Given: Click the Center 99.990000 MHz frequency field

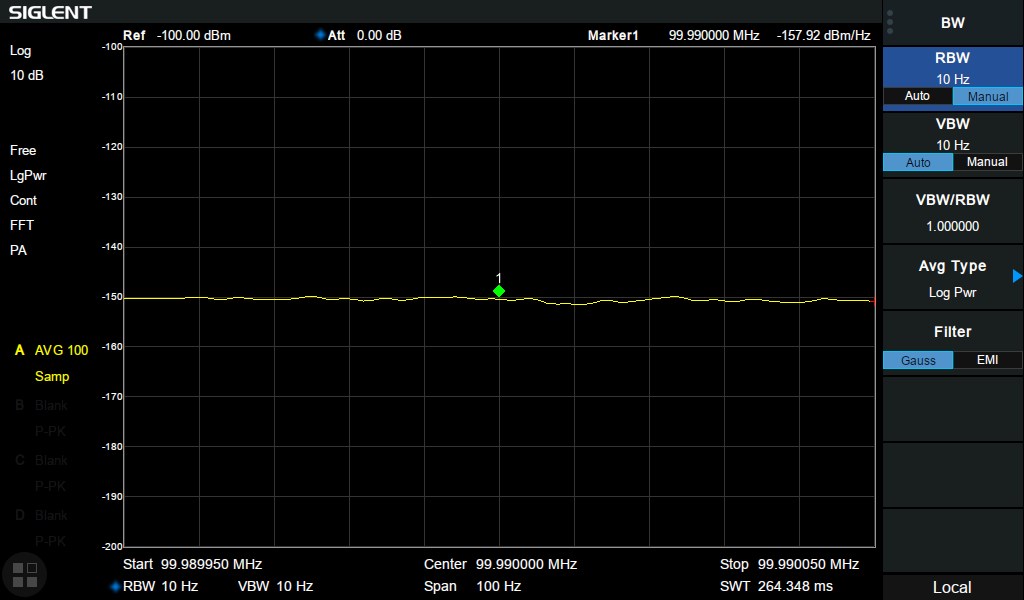Looking at the screenshot, I should [x=500, y=564].
